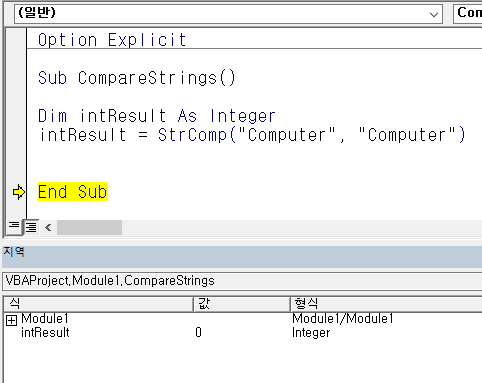The width and height of the screenshot is (482, 383).
Task: Click the yellow execution arrow in margin
Action: point(19,192)
